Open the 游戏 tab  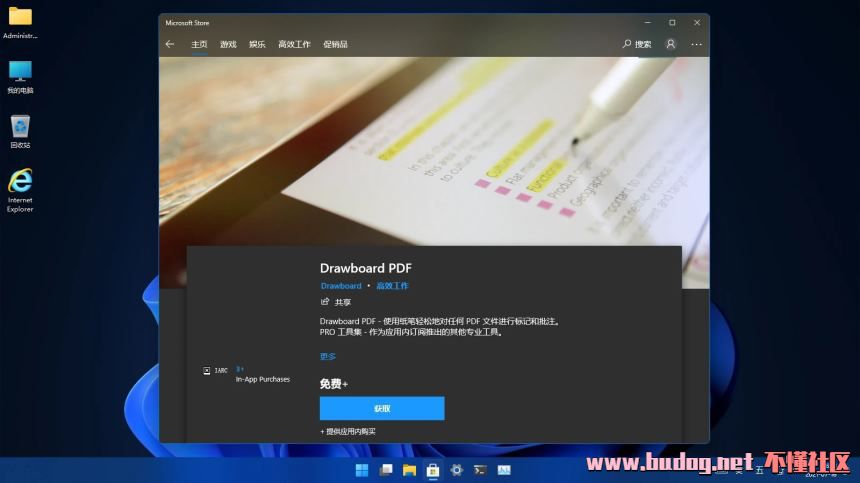point(228,44)
